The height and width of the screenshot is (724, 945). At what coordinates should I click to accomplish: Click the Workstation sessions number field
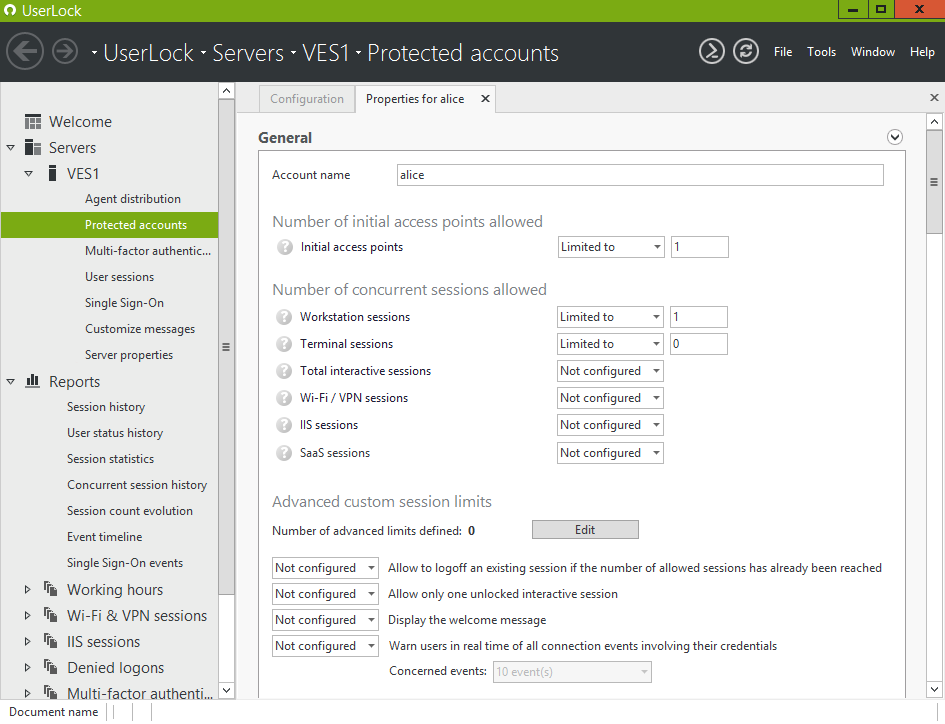[699, 317]
